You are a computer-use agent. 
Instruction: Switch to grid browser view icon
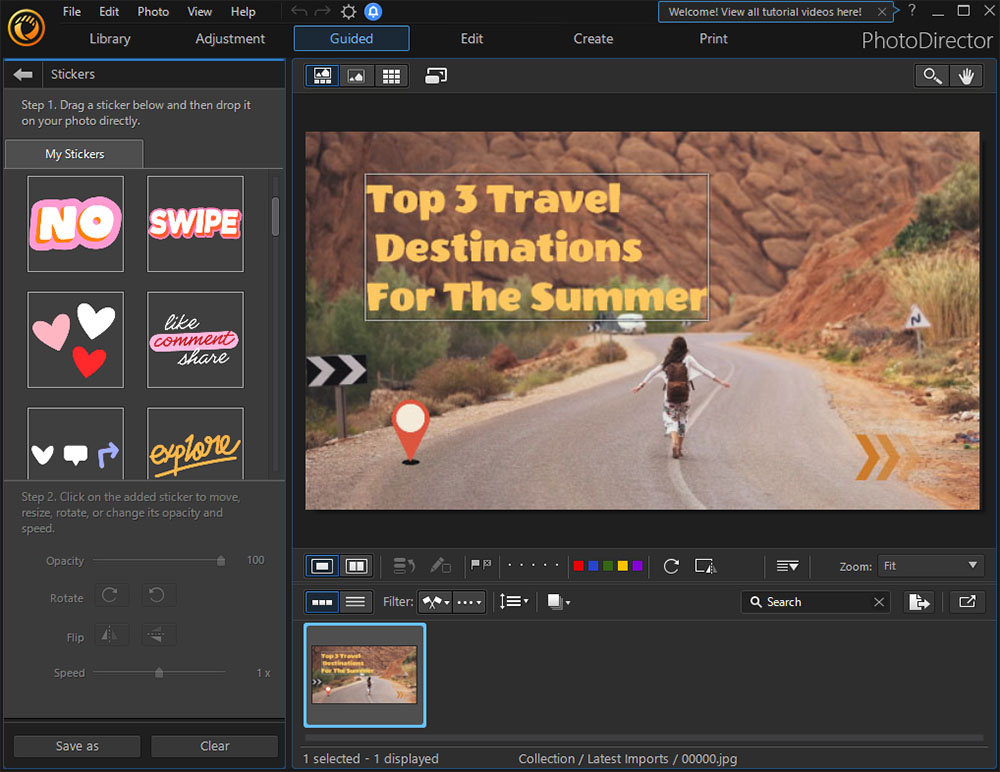(391, 75)
